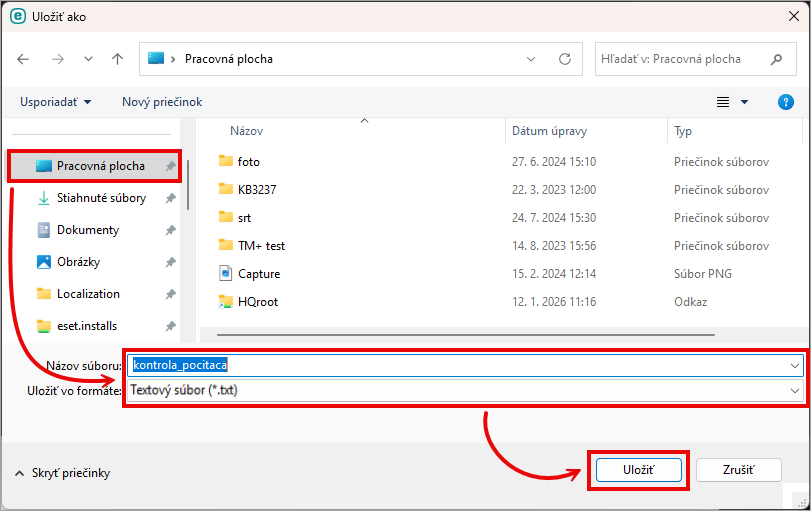Open the help question mark icon
The image size is (811, 511).
(x=785, y=102)
